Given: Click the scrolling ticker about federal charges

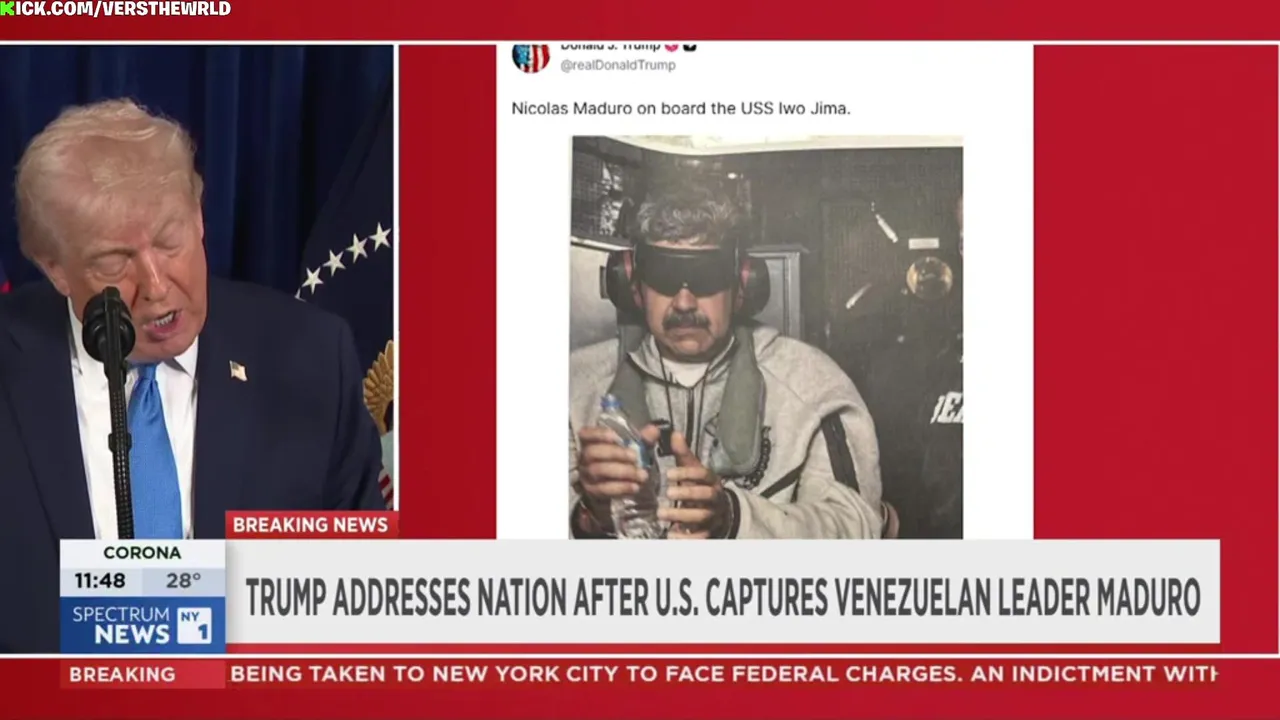Looking at the screenshot, I should point(723,674).
